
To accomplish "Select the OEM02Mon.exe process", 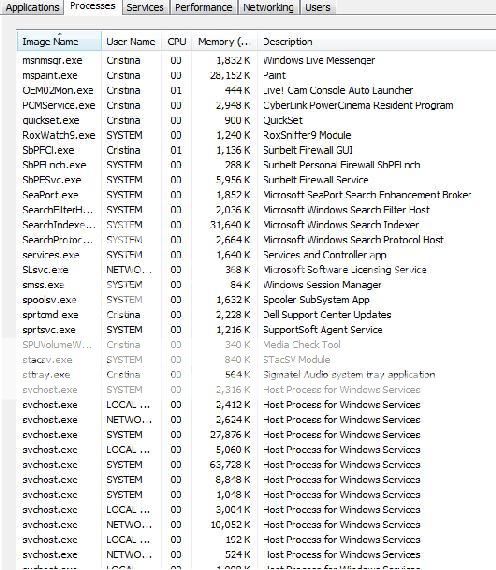I will pyautogui.click(x=256, y=90).
